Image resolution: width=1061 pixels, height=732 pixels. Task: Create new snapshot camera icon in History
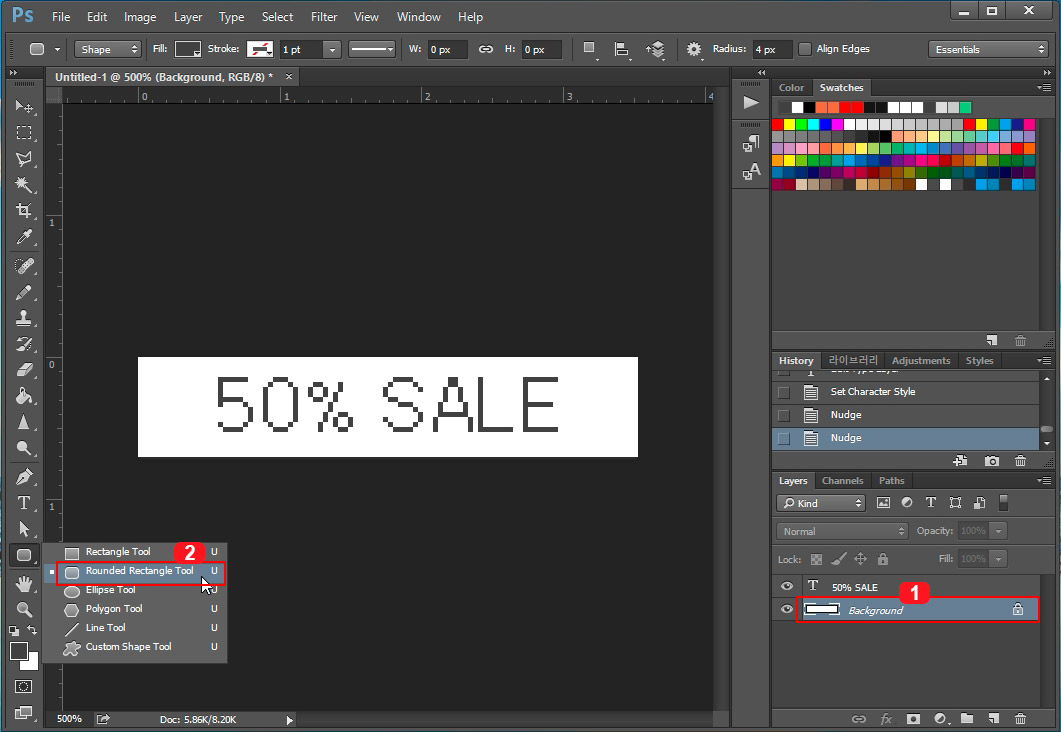(x=991, y=461)
